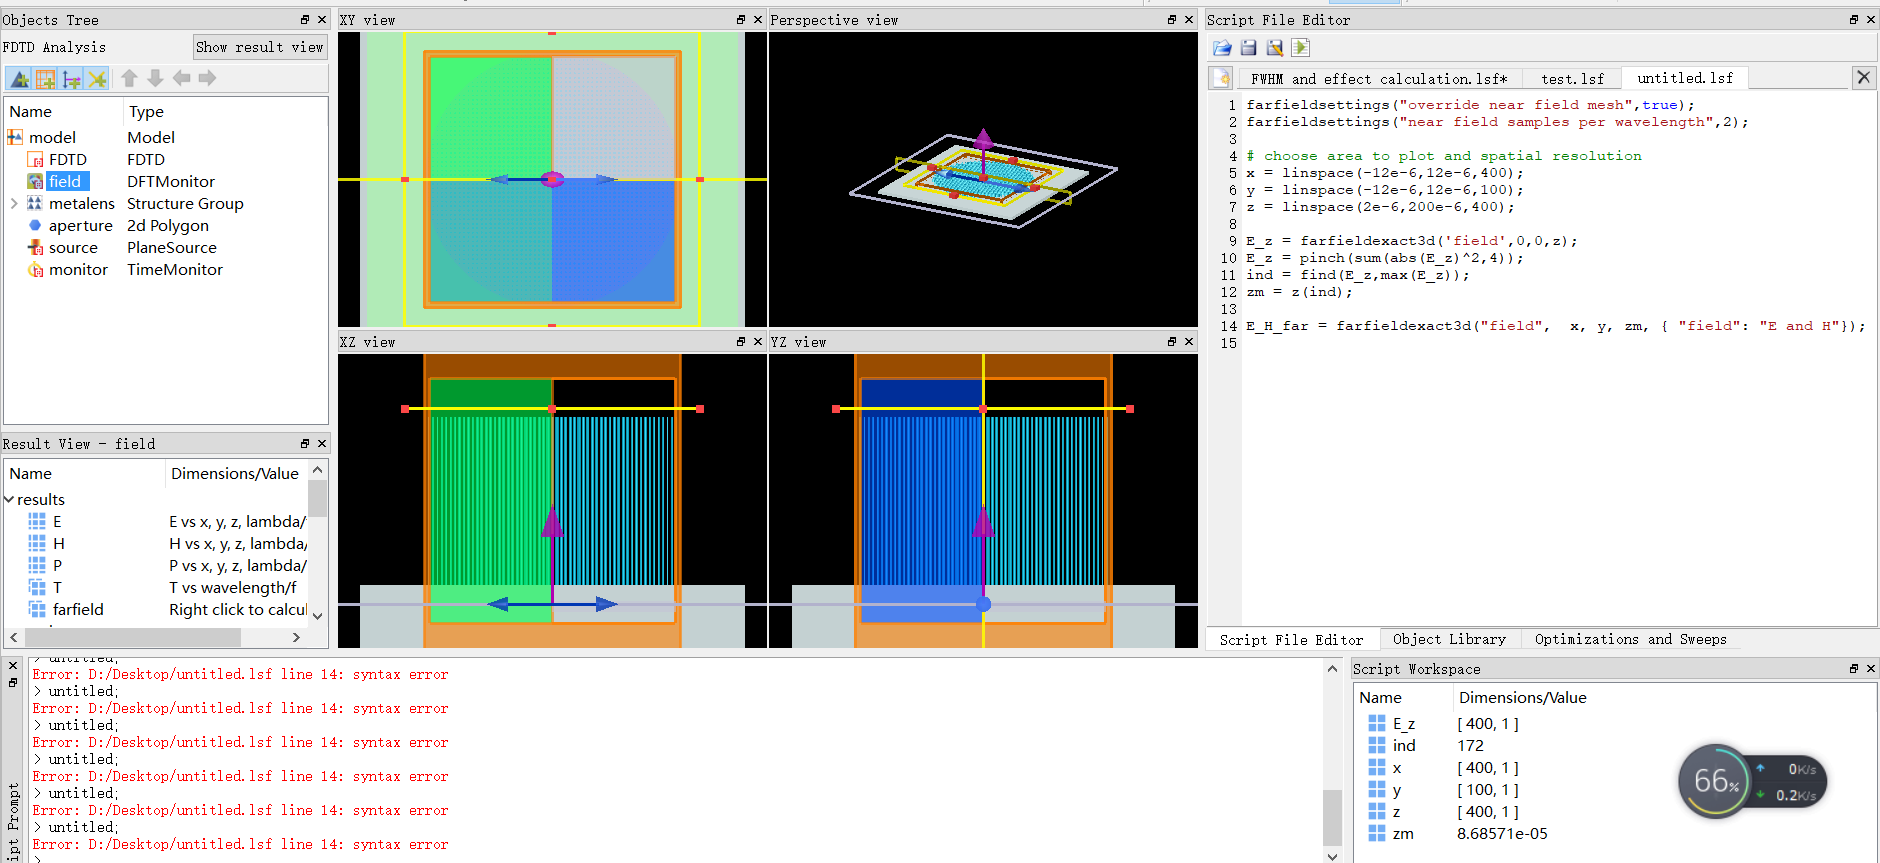Float the Perspective view panel
This screenshot has height=863, width=1880.
click(x=1172, y=20)
